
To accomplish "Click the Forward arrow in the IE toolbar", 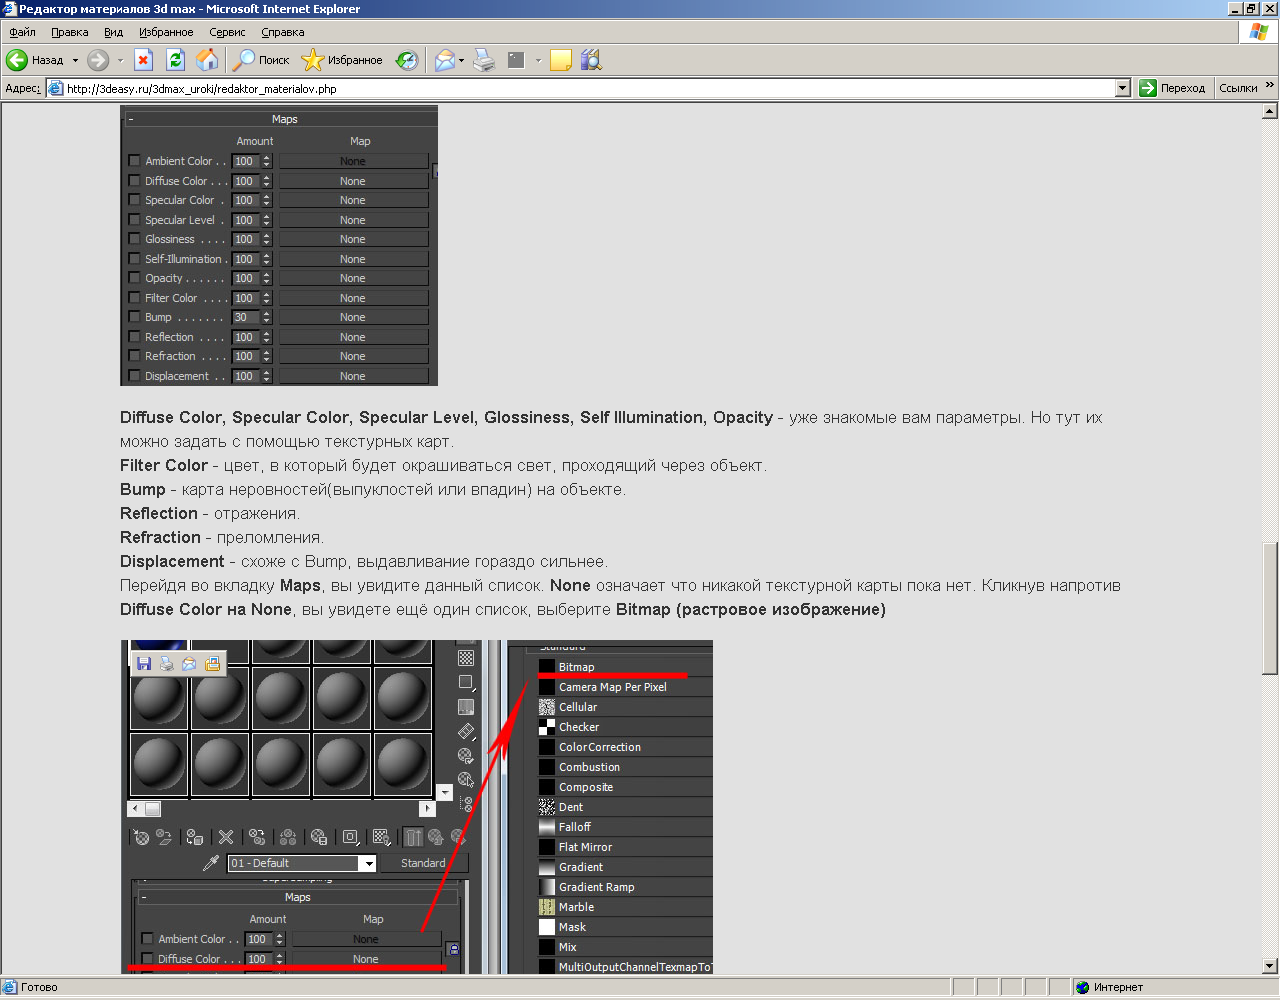I will coord(98,60).
